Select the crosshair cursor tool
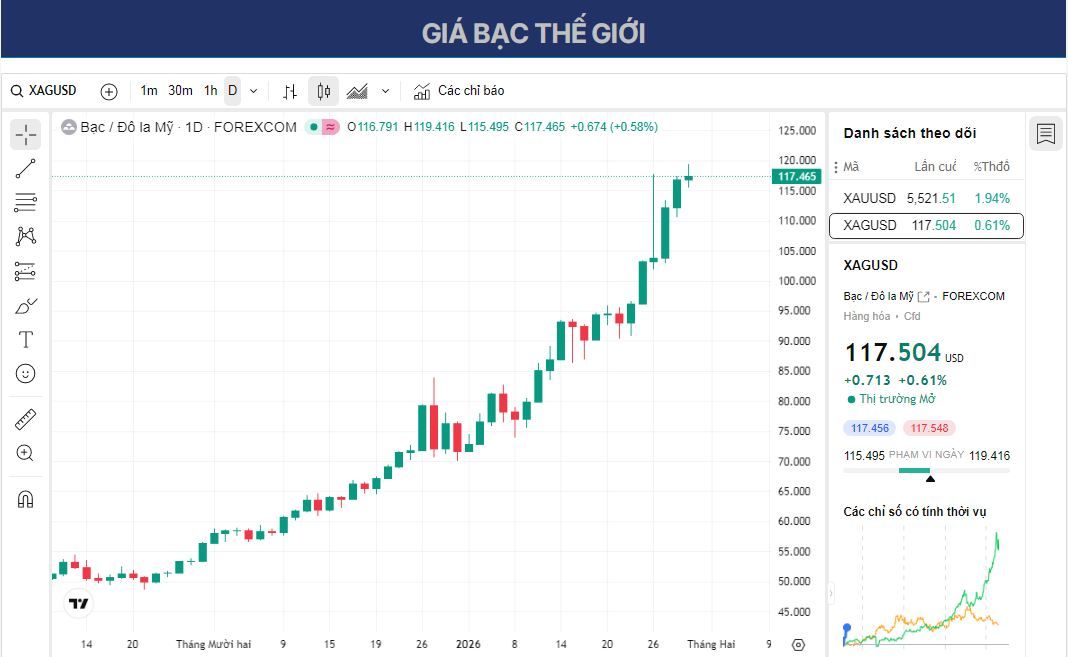 tap(25, 135)
